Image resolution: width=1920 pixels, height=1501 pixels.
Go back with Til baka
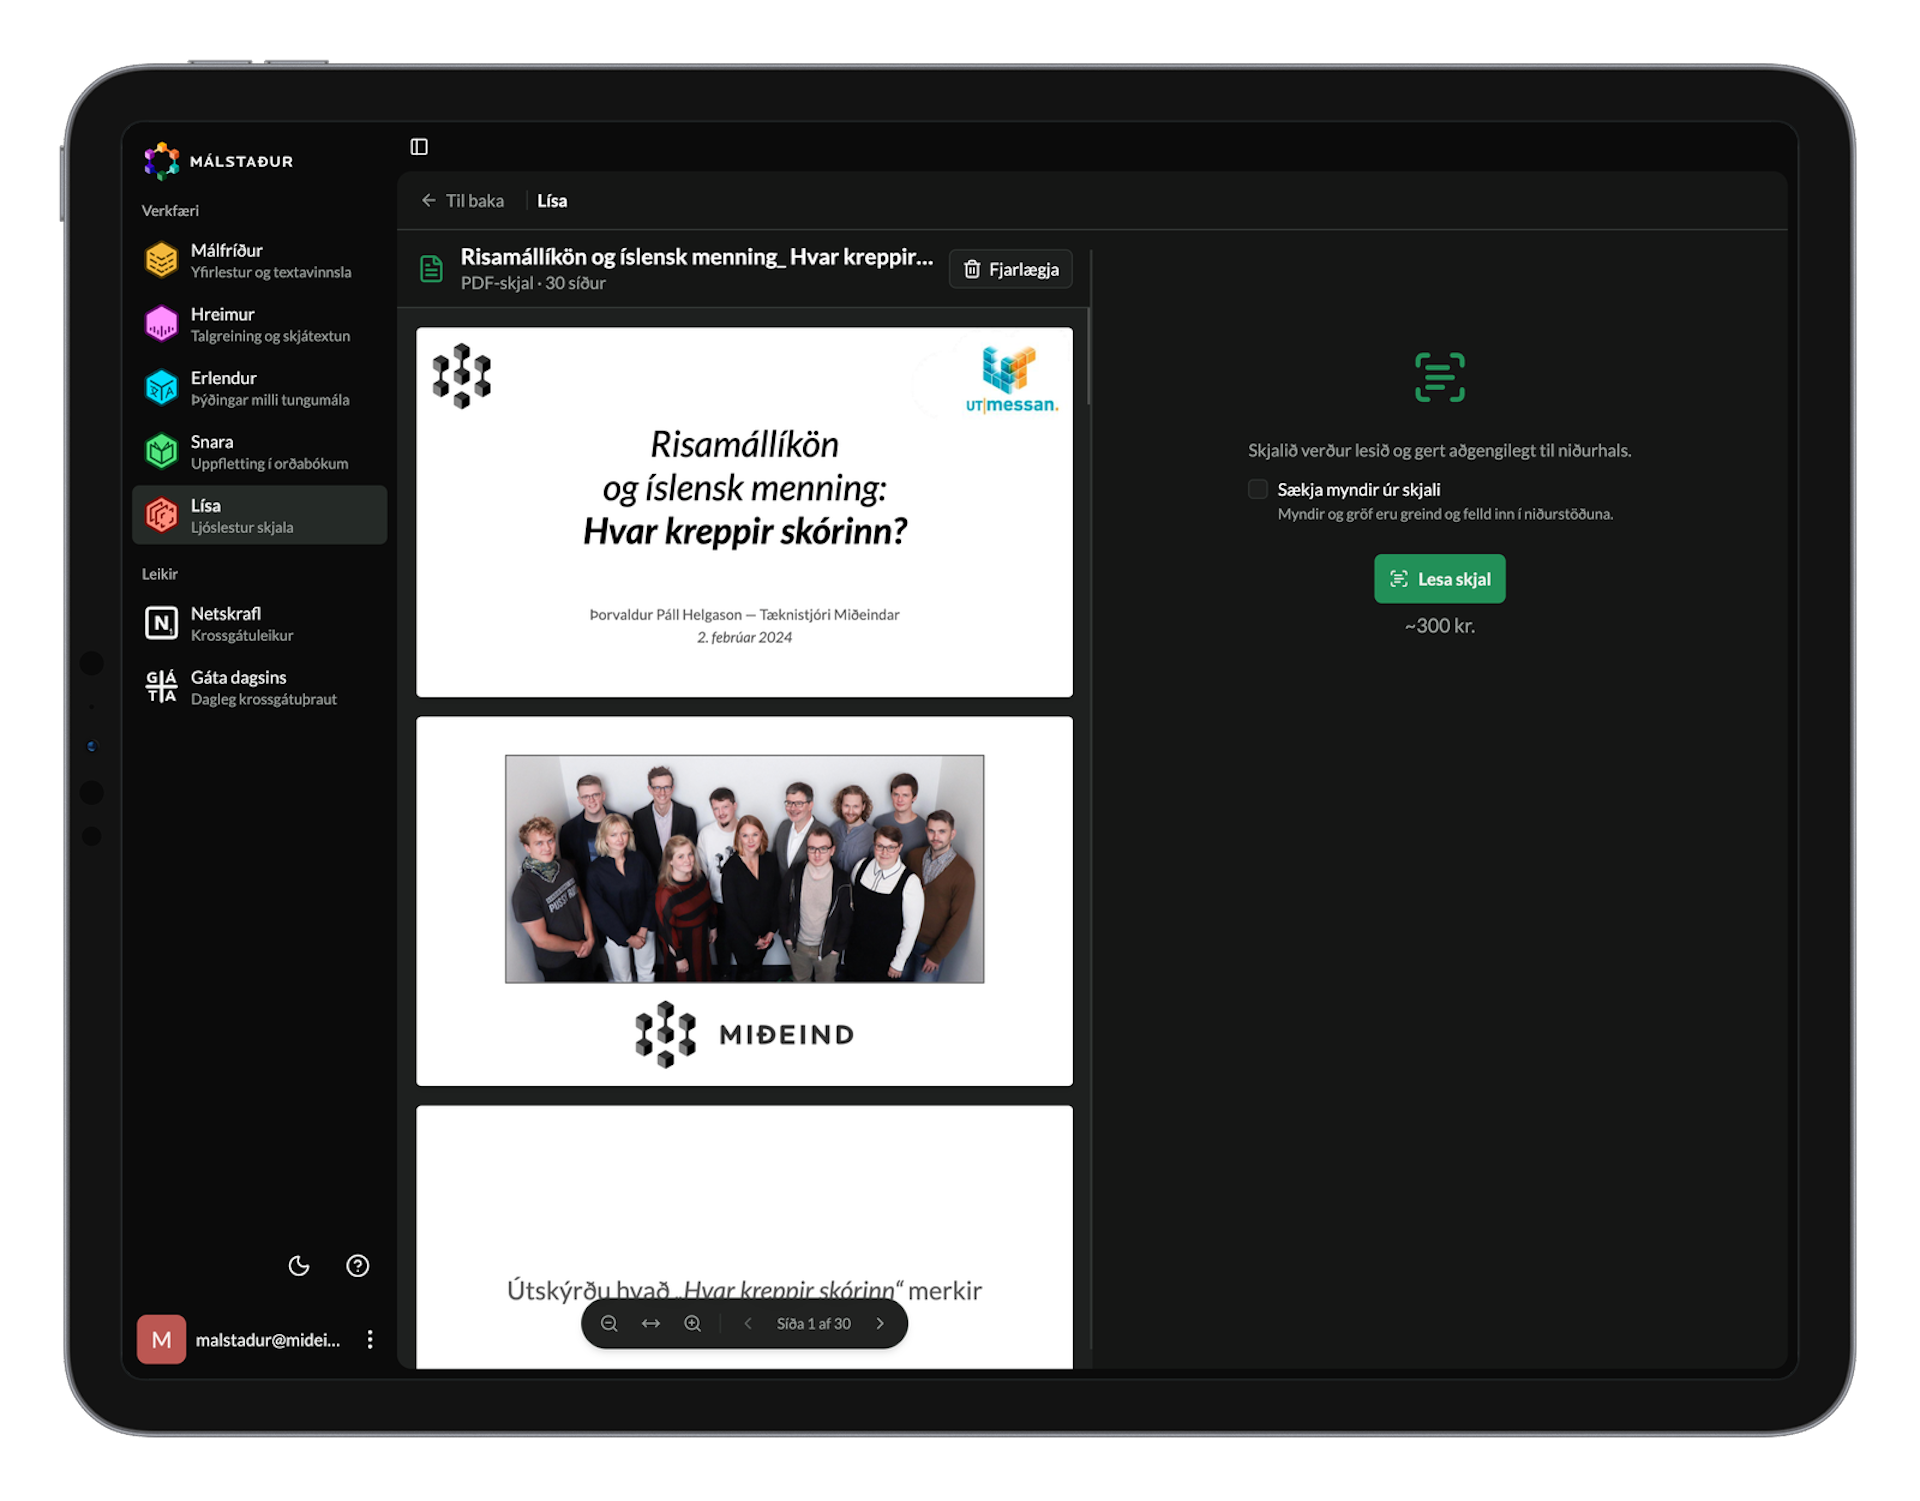pyautogui.click(x=462, y=201)
